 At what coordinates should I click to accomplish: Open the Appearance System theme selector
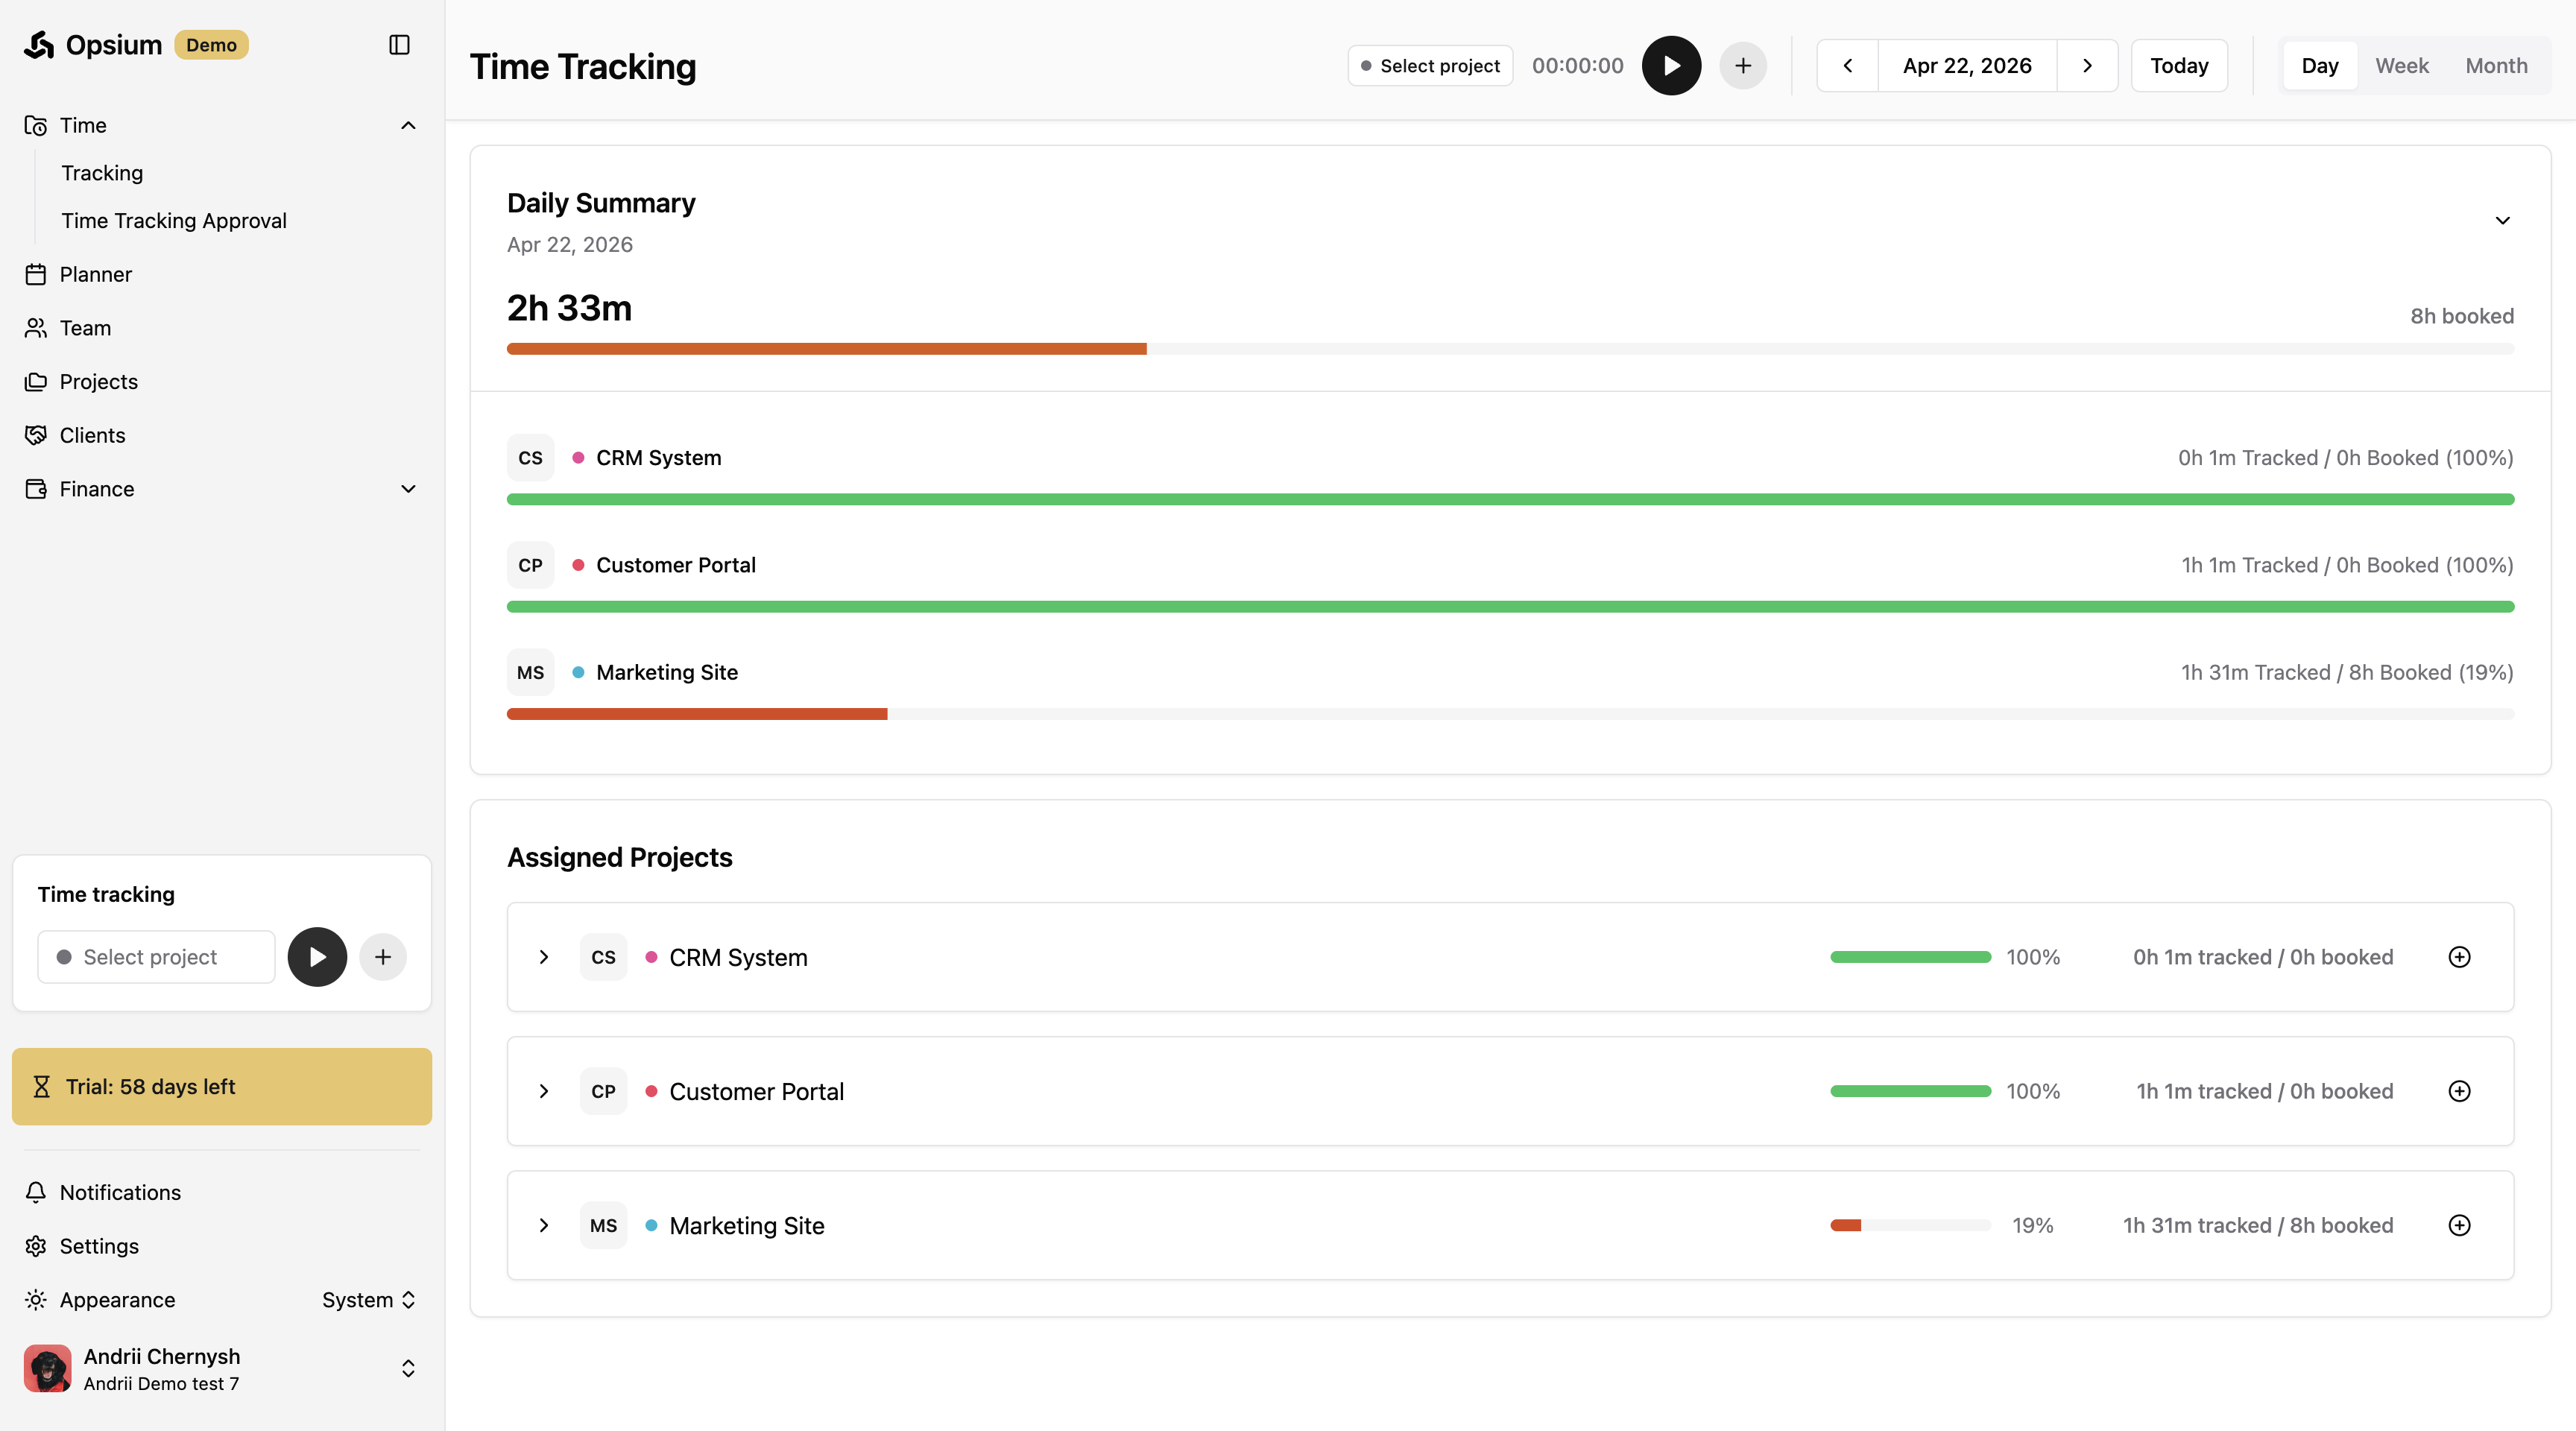coord(368,1300)
